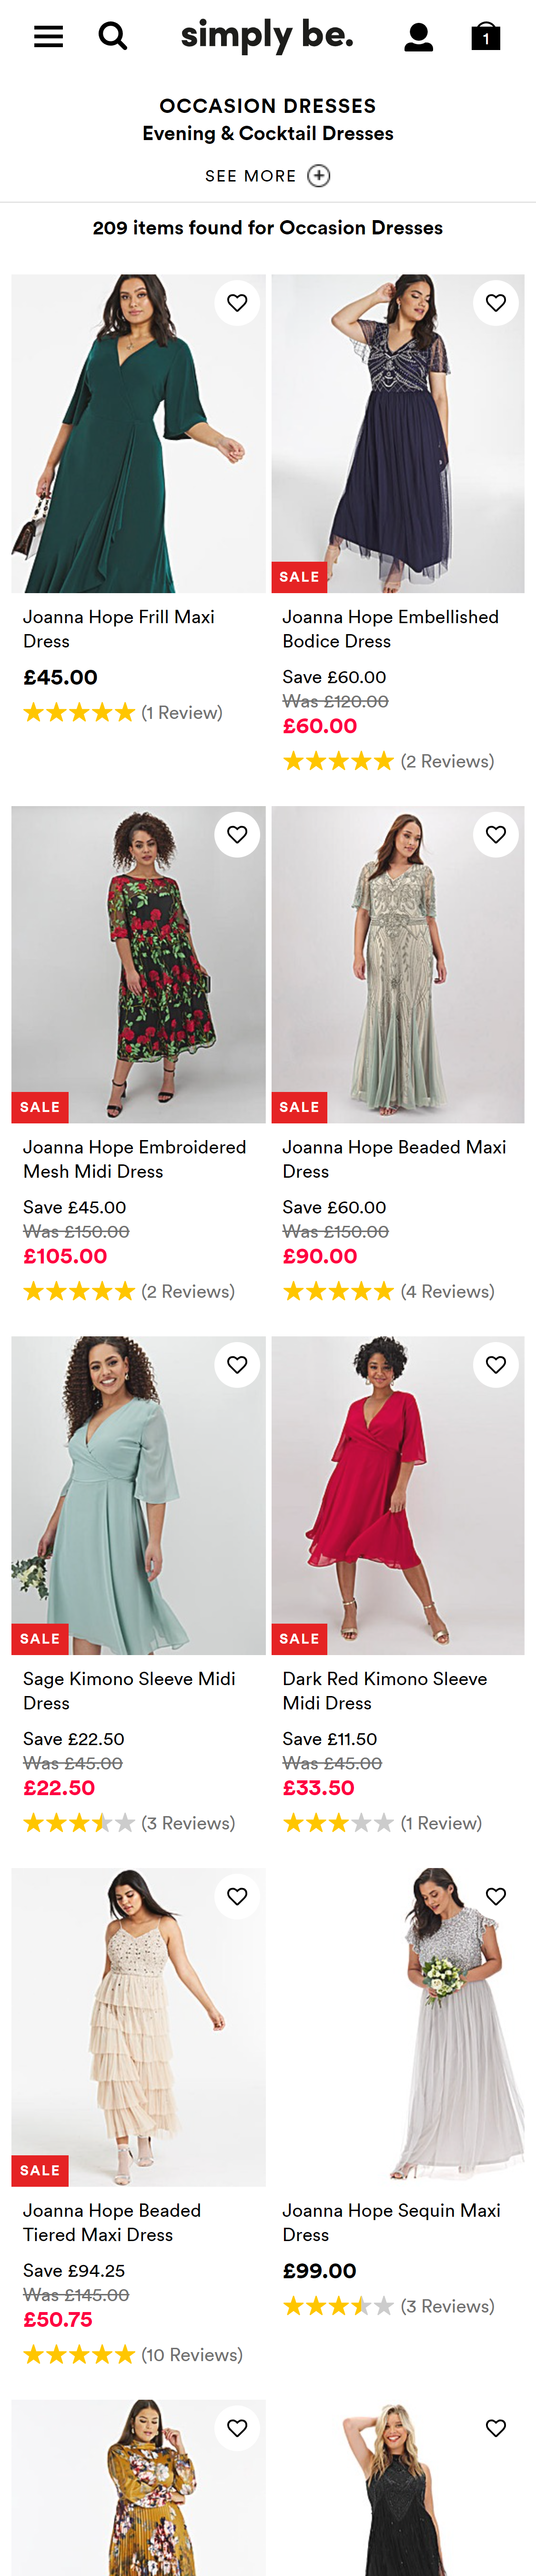The width and height of the screenshot is (536, 2576).
Task: View the green Frill Maxi Dress photo
Action: [x=138, y=434]
